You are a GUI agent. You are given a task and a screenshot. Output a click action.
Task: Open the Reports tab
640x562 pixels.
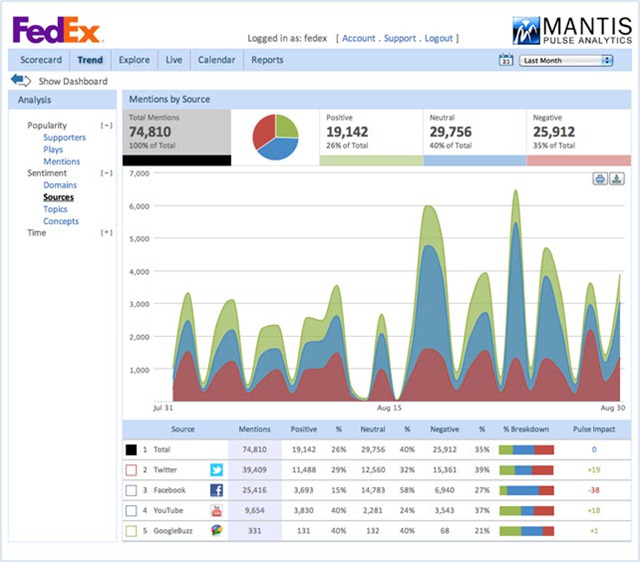coord(267,60)
